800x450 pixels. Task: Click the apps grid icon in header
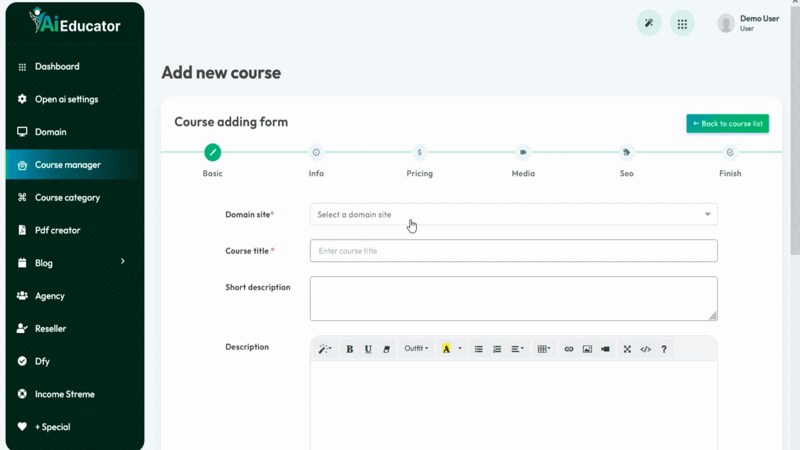[682, 24]
